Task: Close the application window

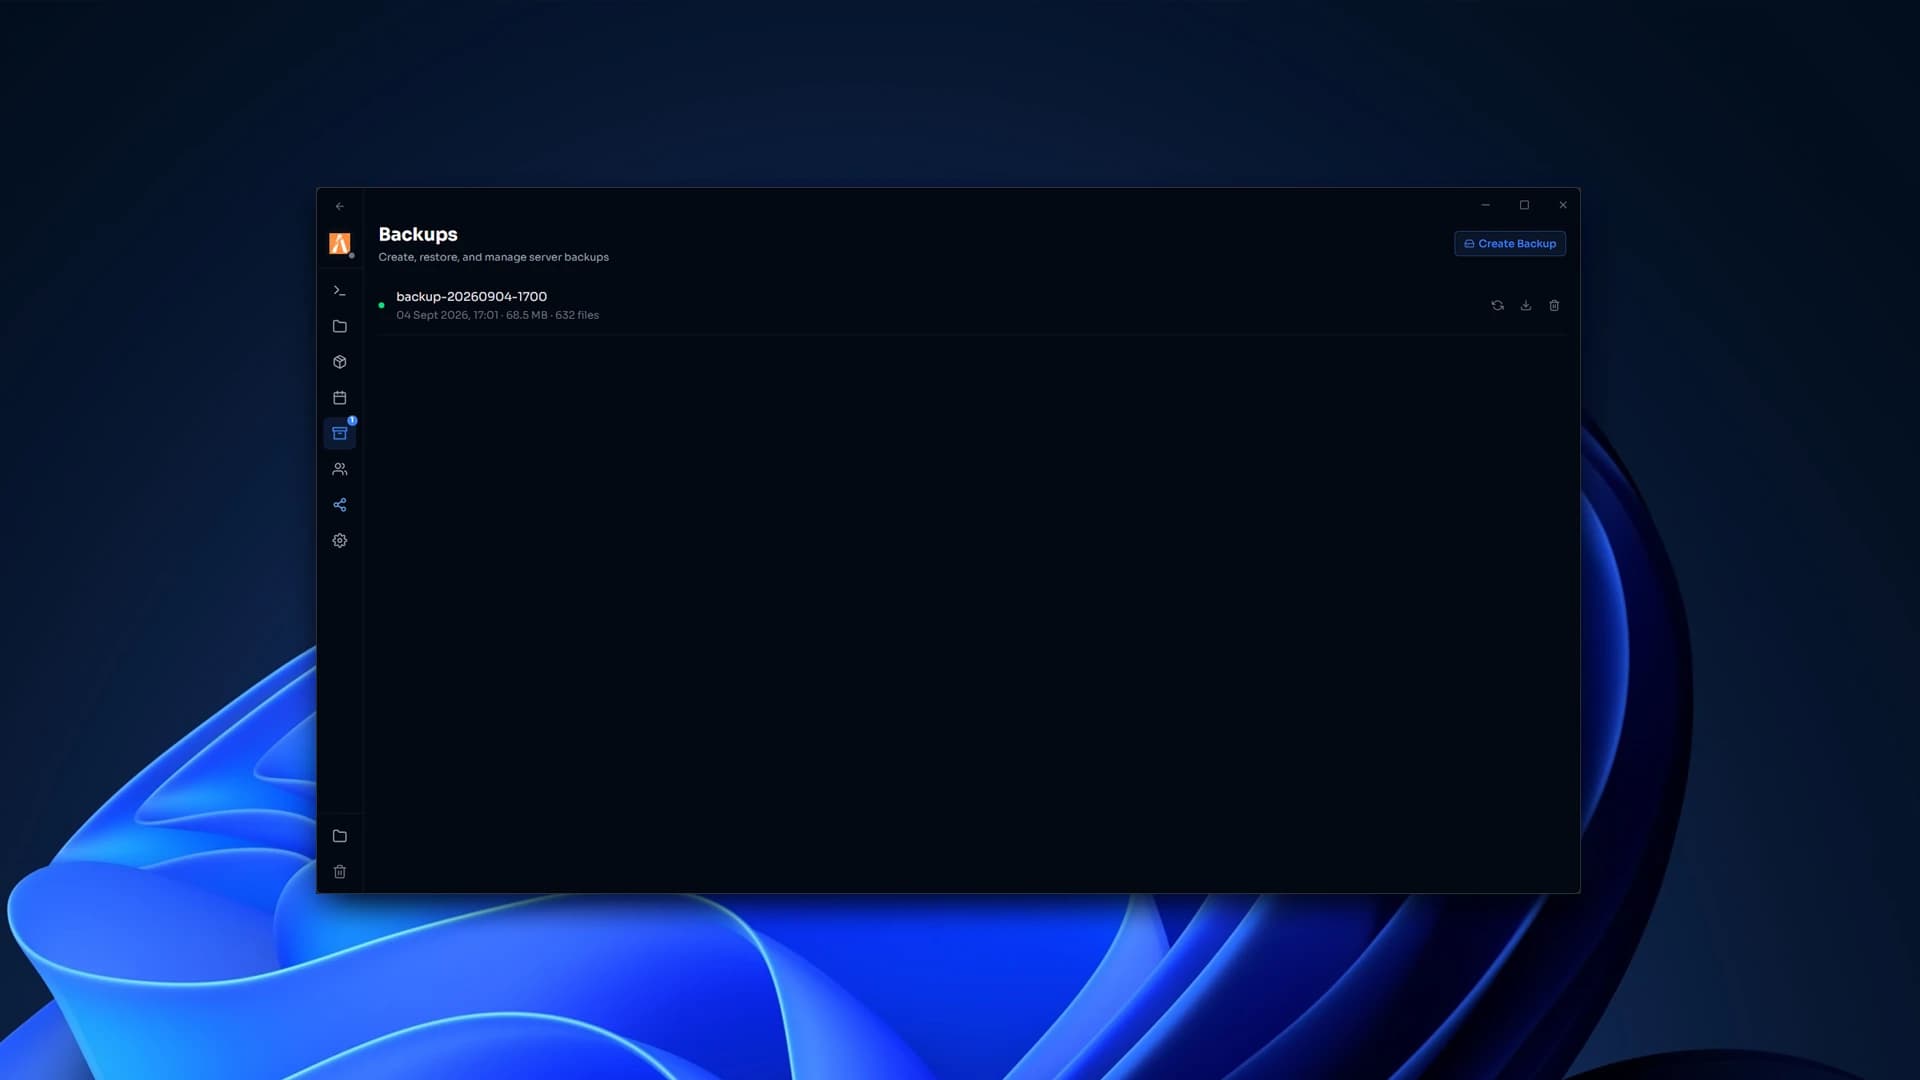Action: point(1563,205)
